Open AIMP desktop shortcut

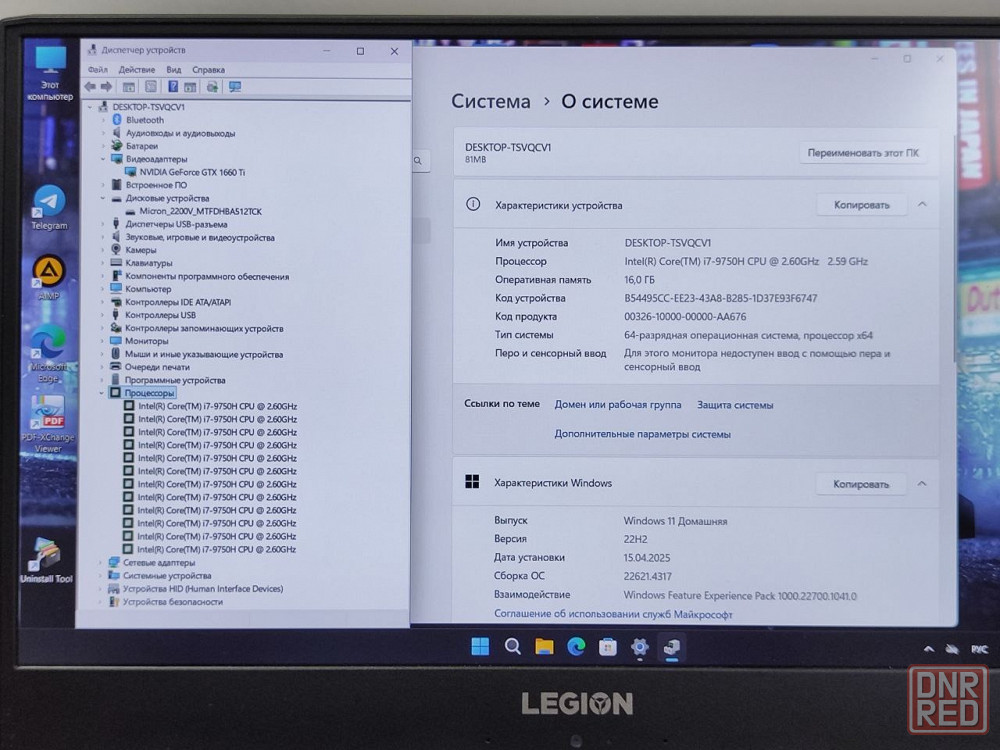click(x=48, y=277)
